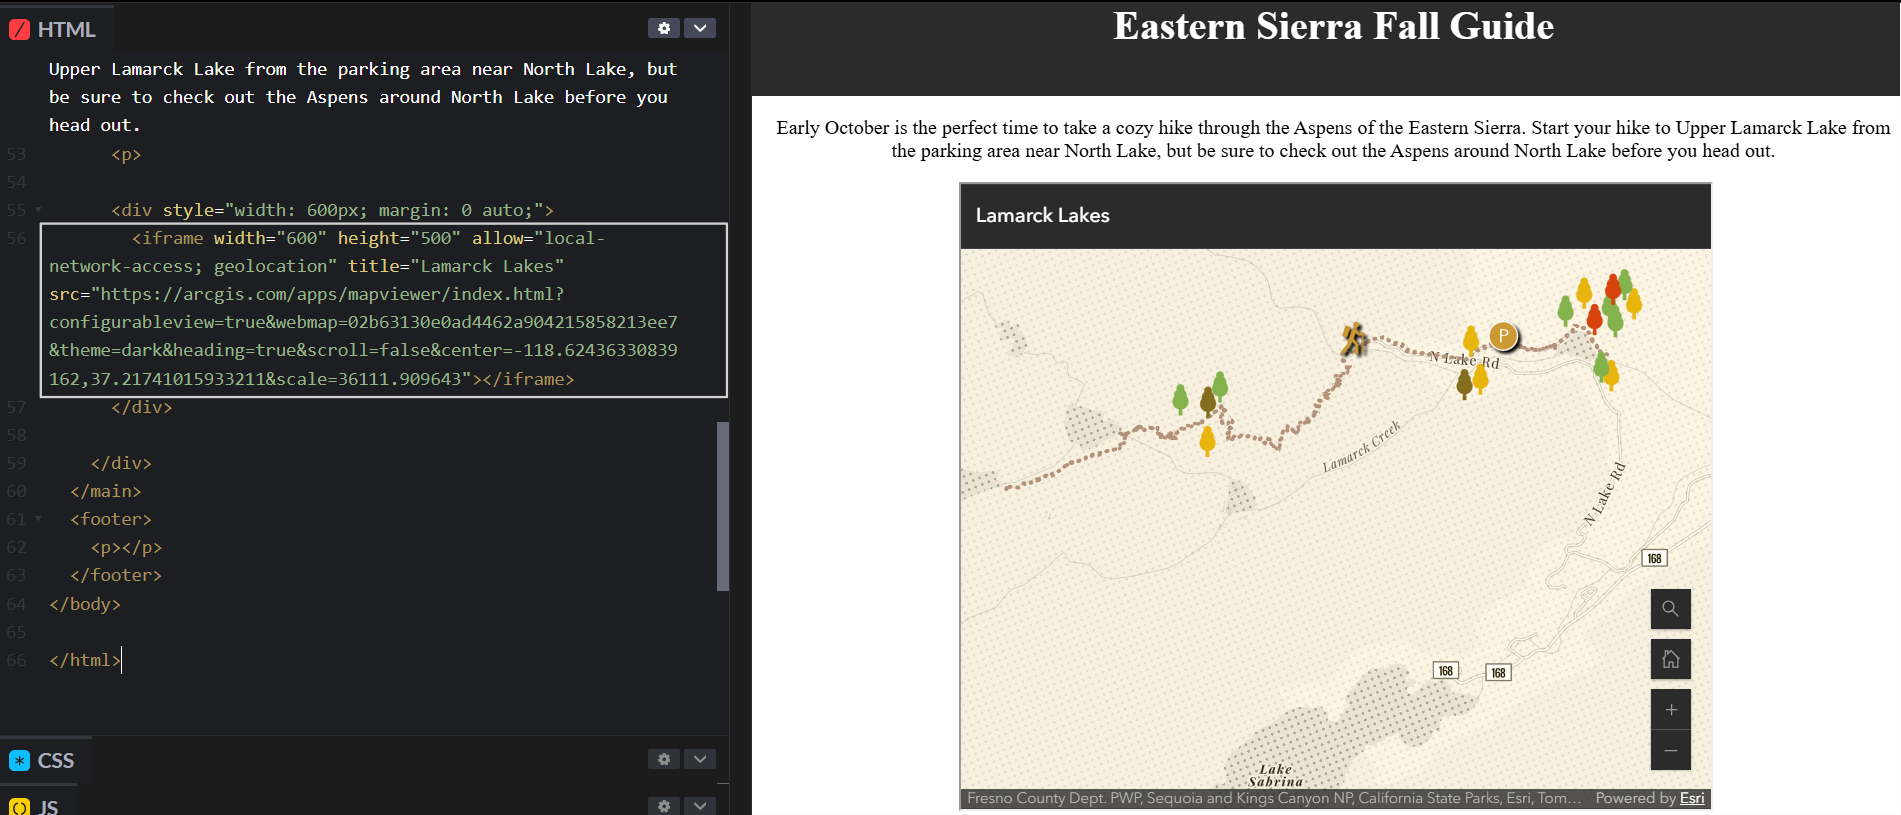This screenshot has height=815, width=1901.
Task: Click the closing main tag in code
Action: (x=106, y=491)
